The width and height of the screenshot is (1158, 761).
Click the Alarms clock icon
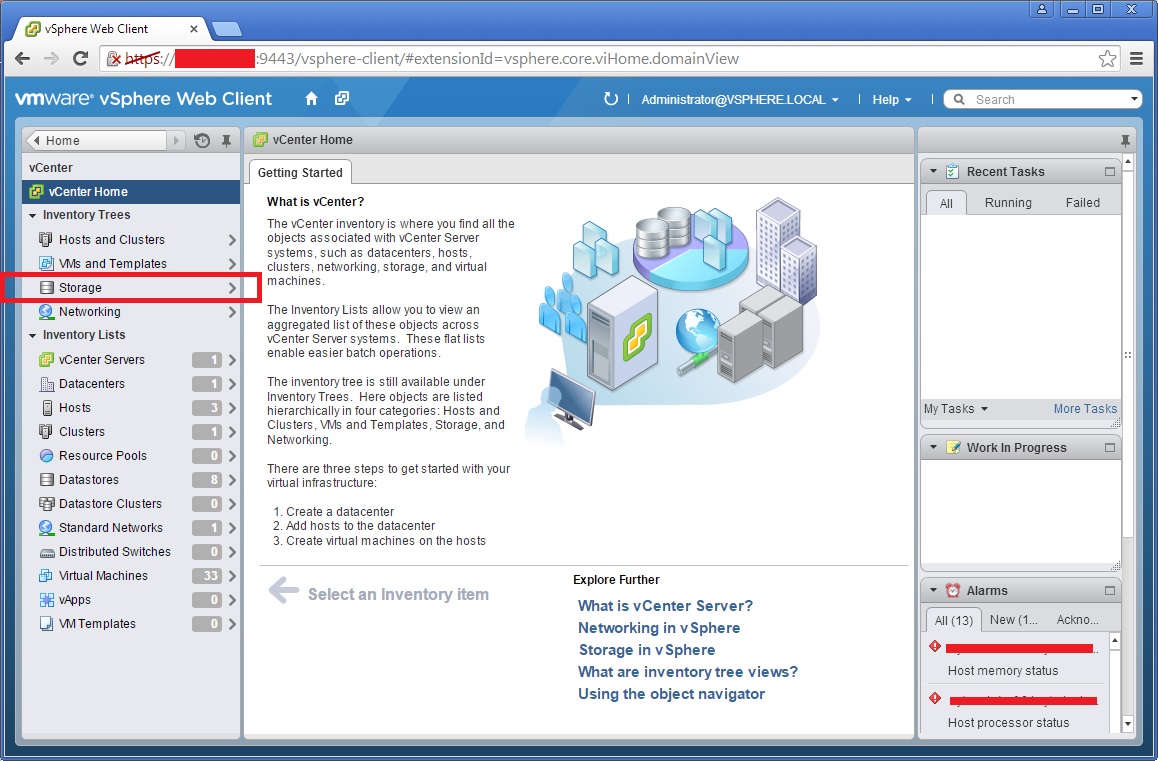(x=953, y=590)
